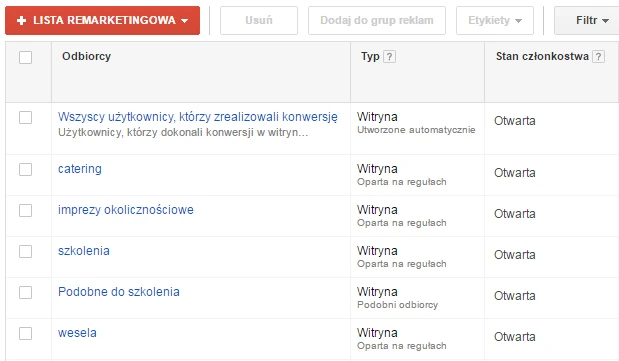Check the box for Wszyscy użytkownicy row
Screen dimensions: 619x361
coord(25,117)
